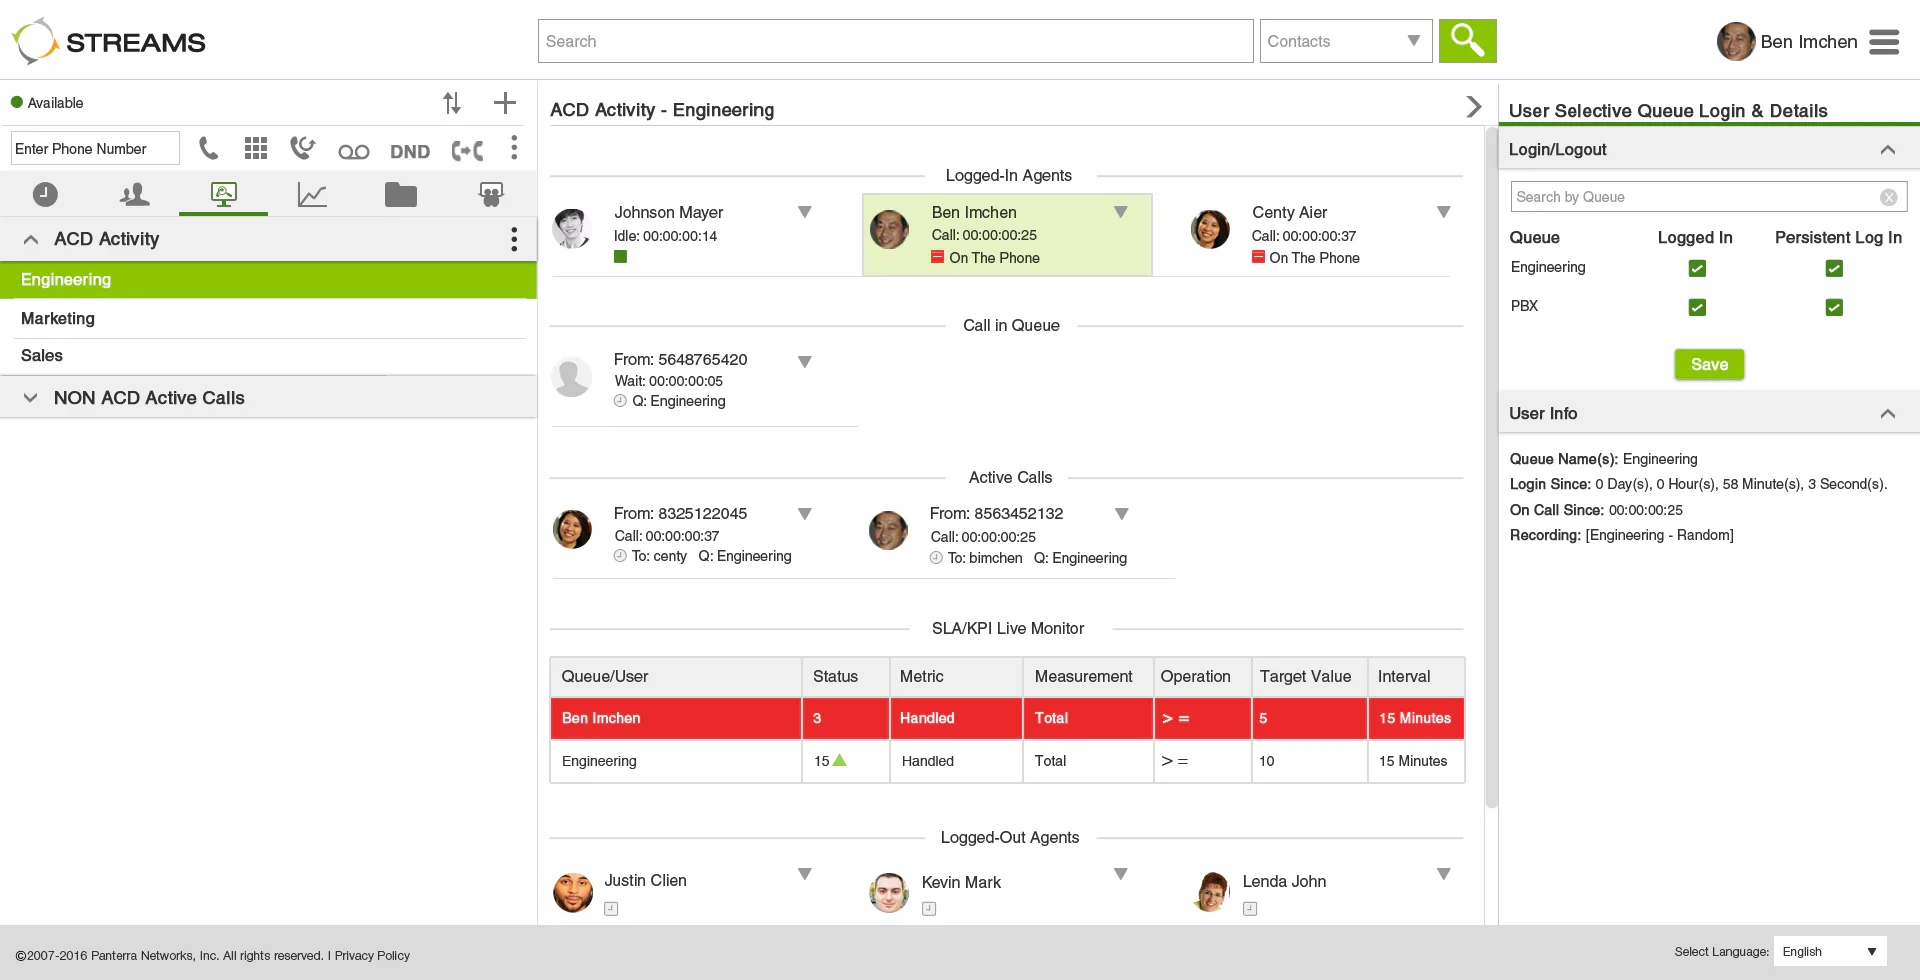Click the green Save button

click(x=1709, y=364)
